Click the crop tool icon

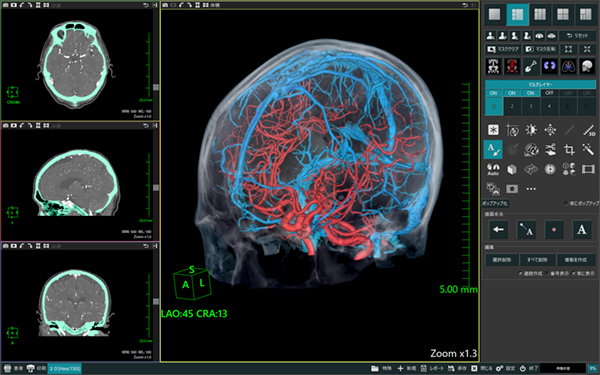point(569,150)
